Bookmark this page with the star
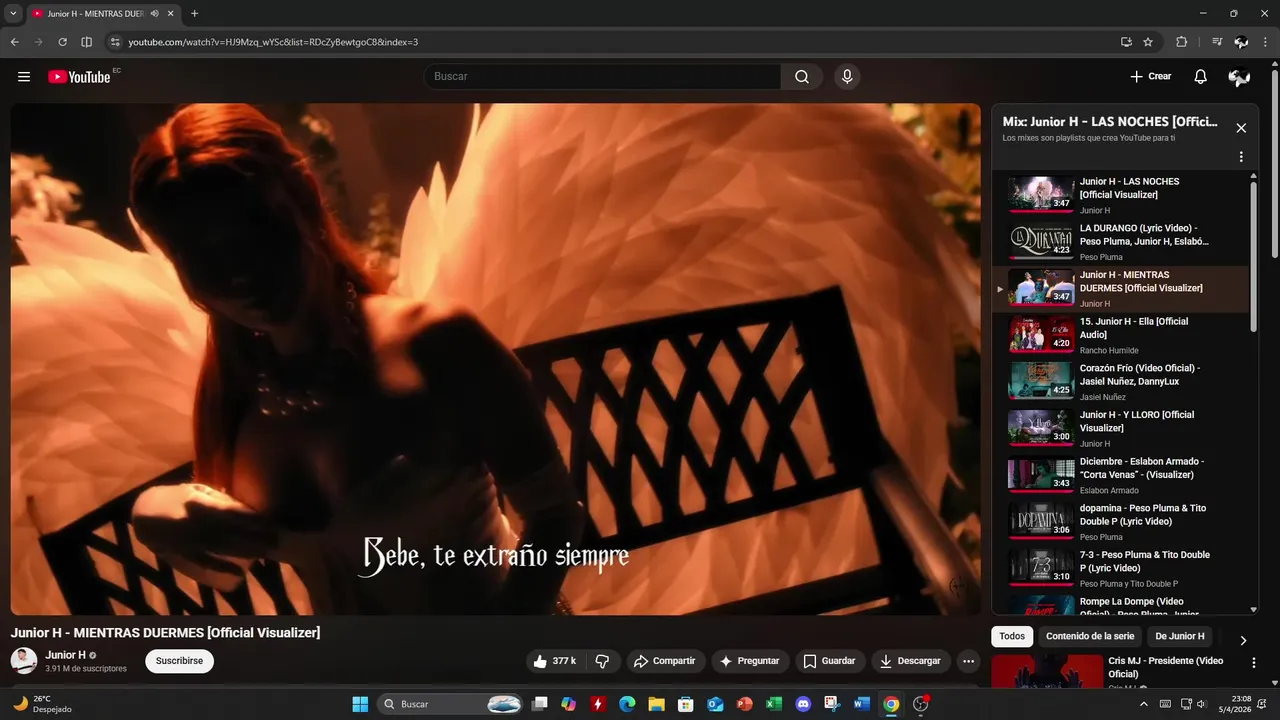 click(x=1148, y=42)
